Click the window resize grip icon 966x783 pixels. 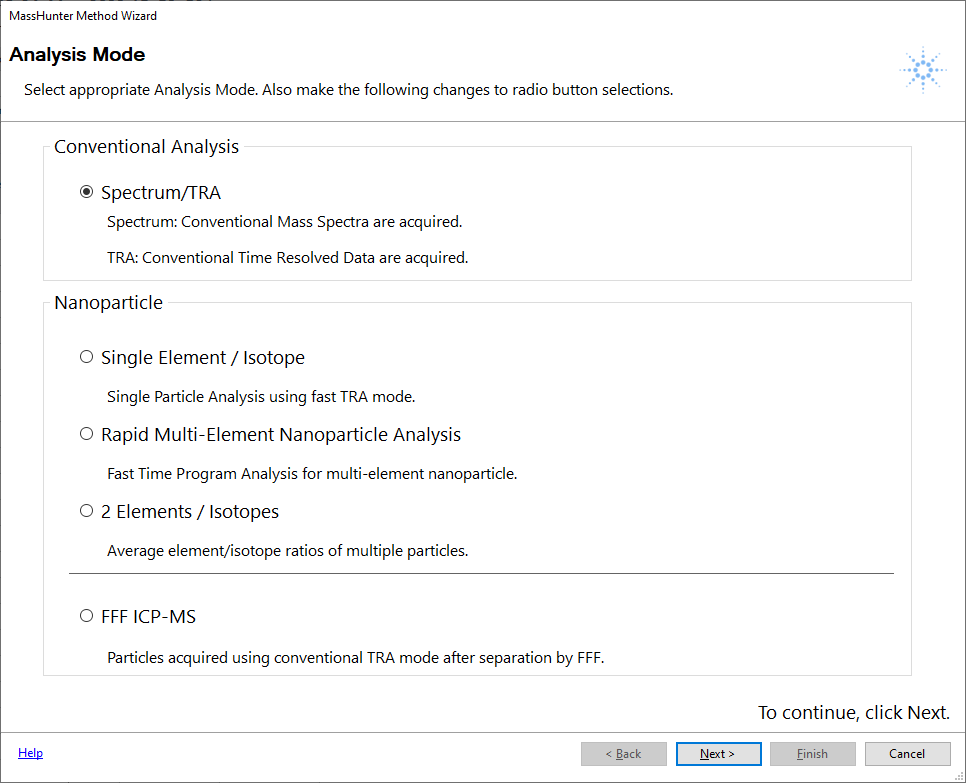pyautogui.click(x=959, y=776)
